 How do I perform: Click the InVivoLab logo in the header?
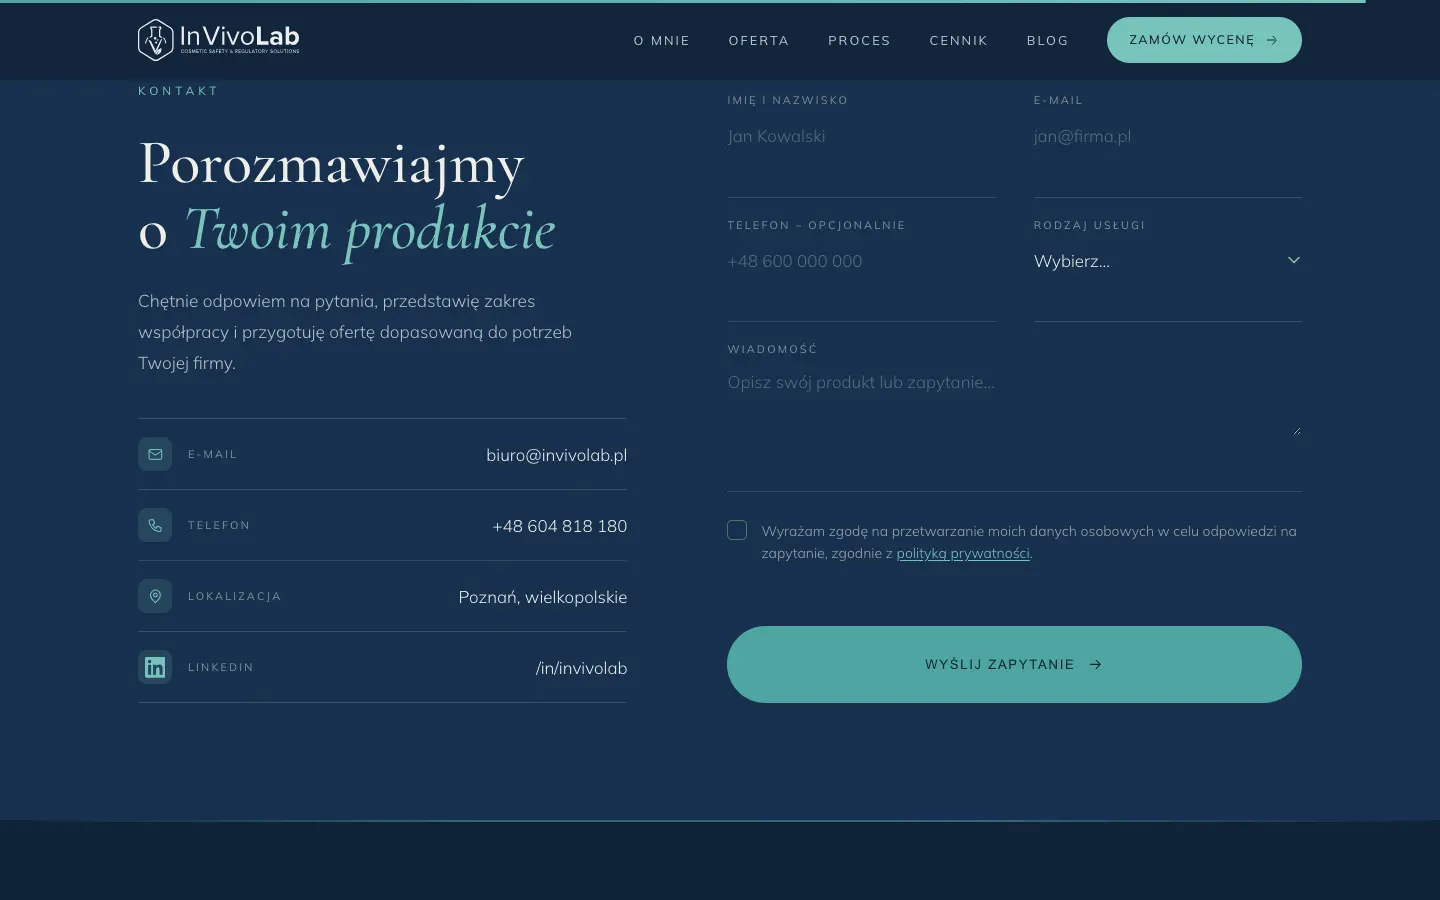point(218,40)
